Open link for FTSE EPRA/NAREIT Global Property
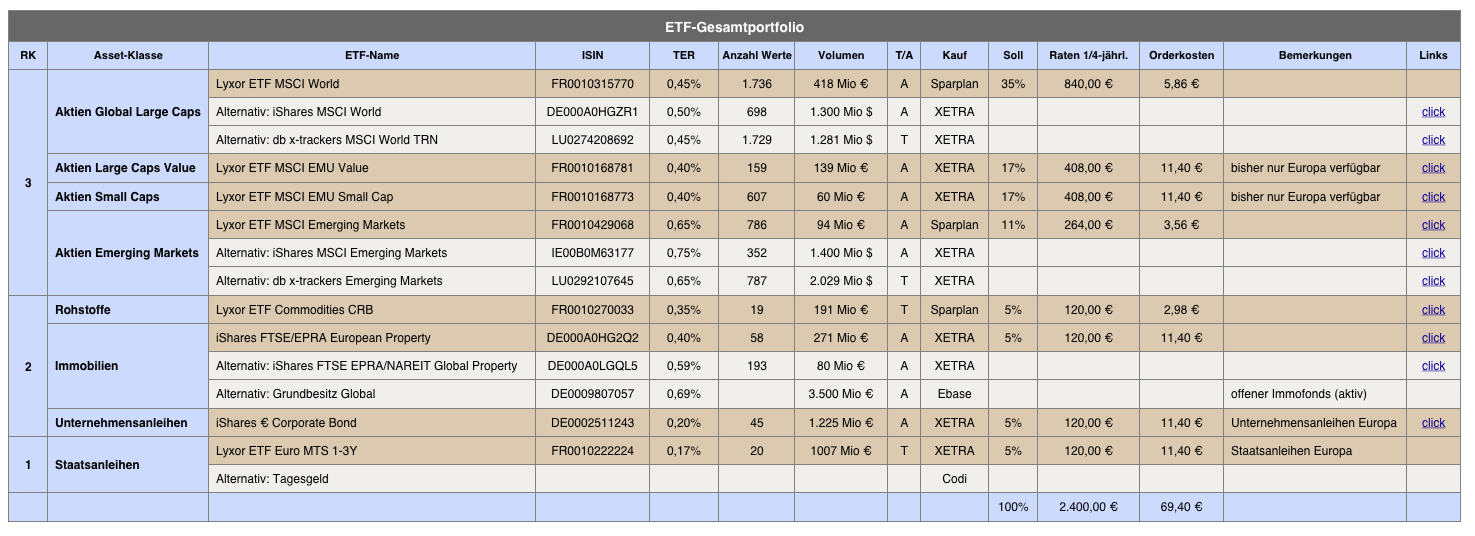 tap(1432, 366)
